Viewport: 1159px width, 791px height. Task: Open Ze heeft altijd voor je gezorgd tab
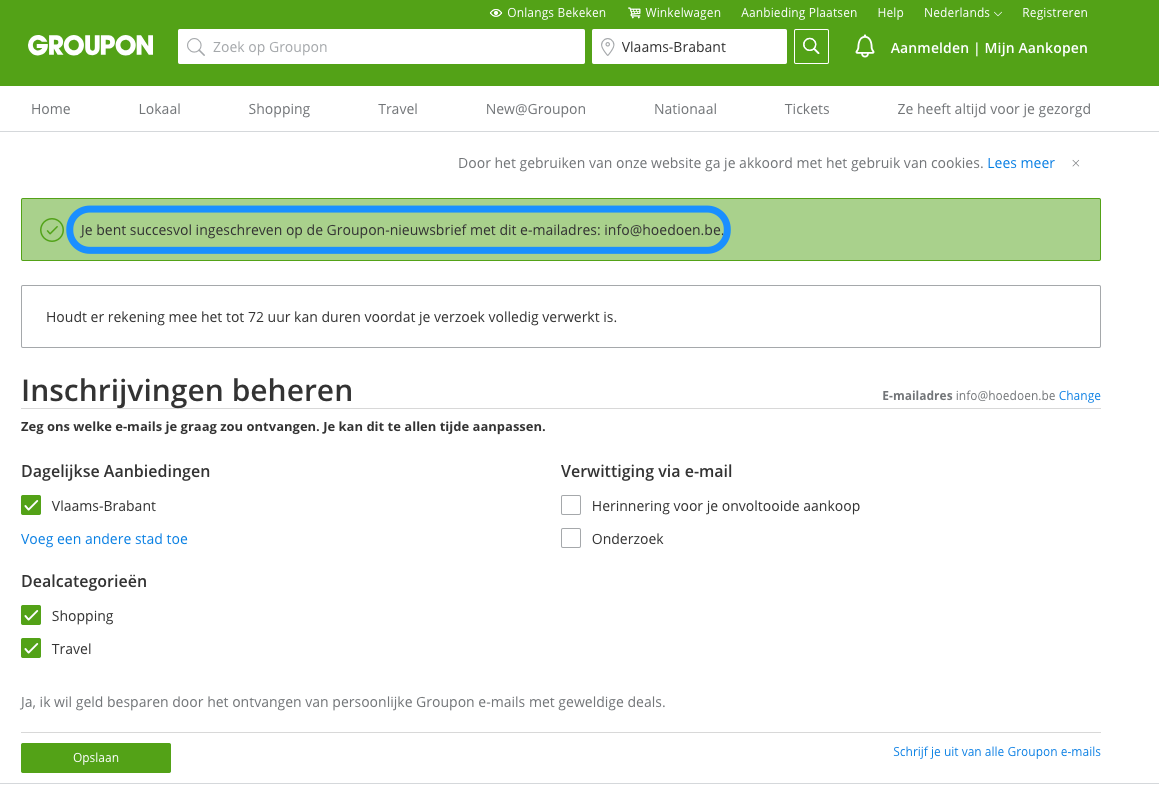994,109
